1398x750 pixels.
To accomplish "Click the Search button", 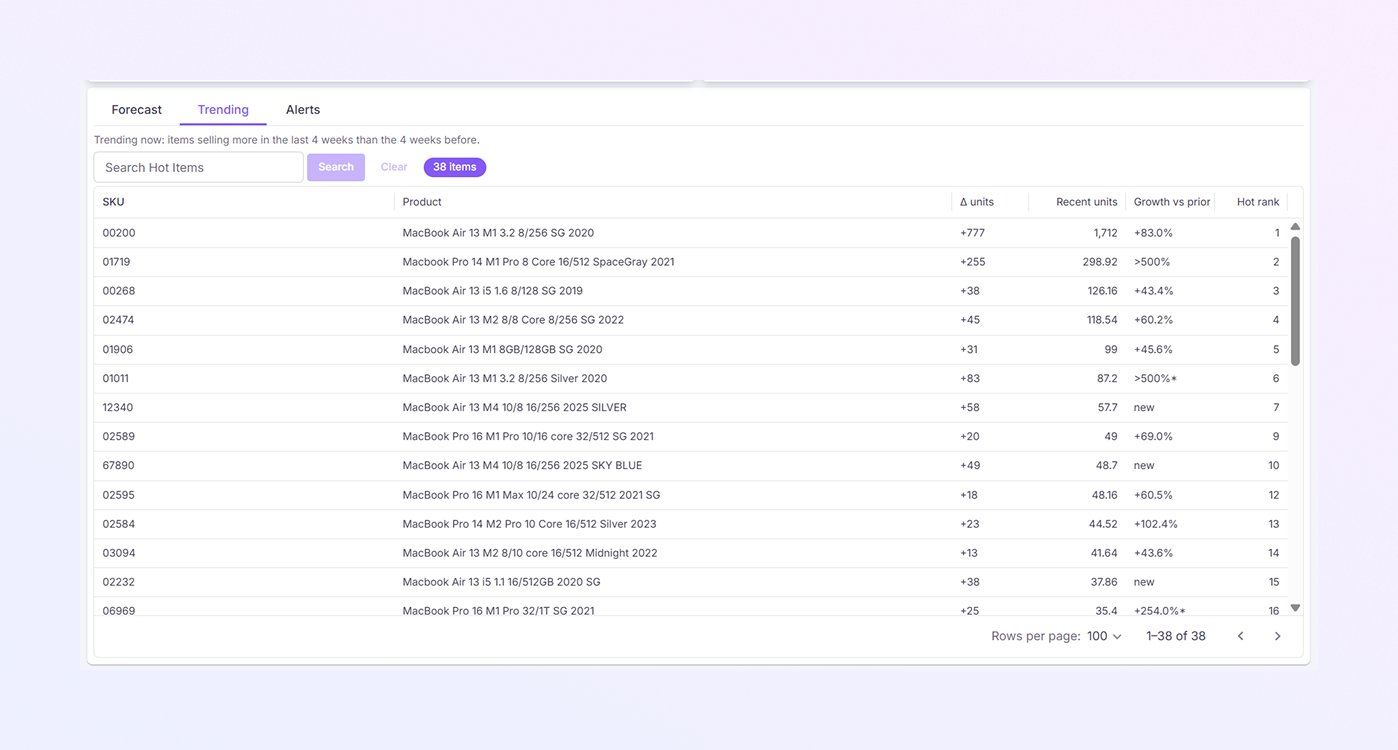I will tap(336, 167).
